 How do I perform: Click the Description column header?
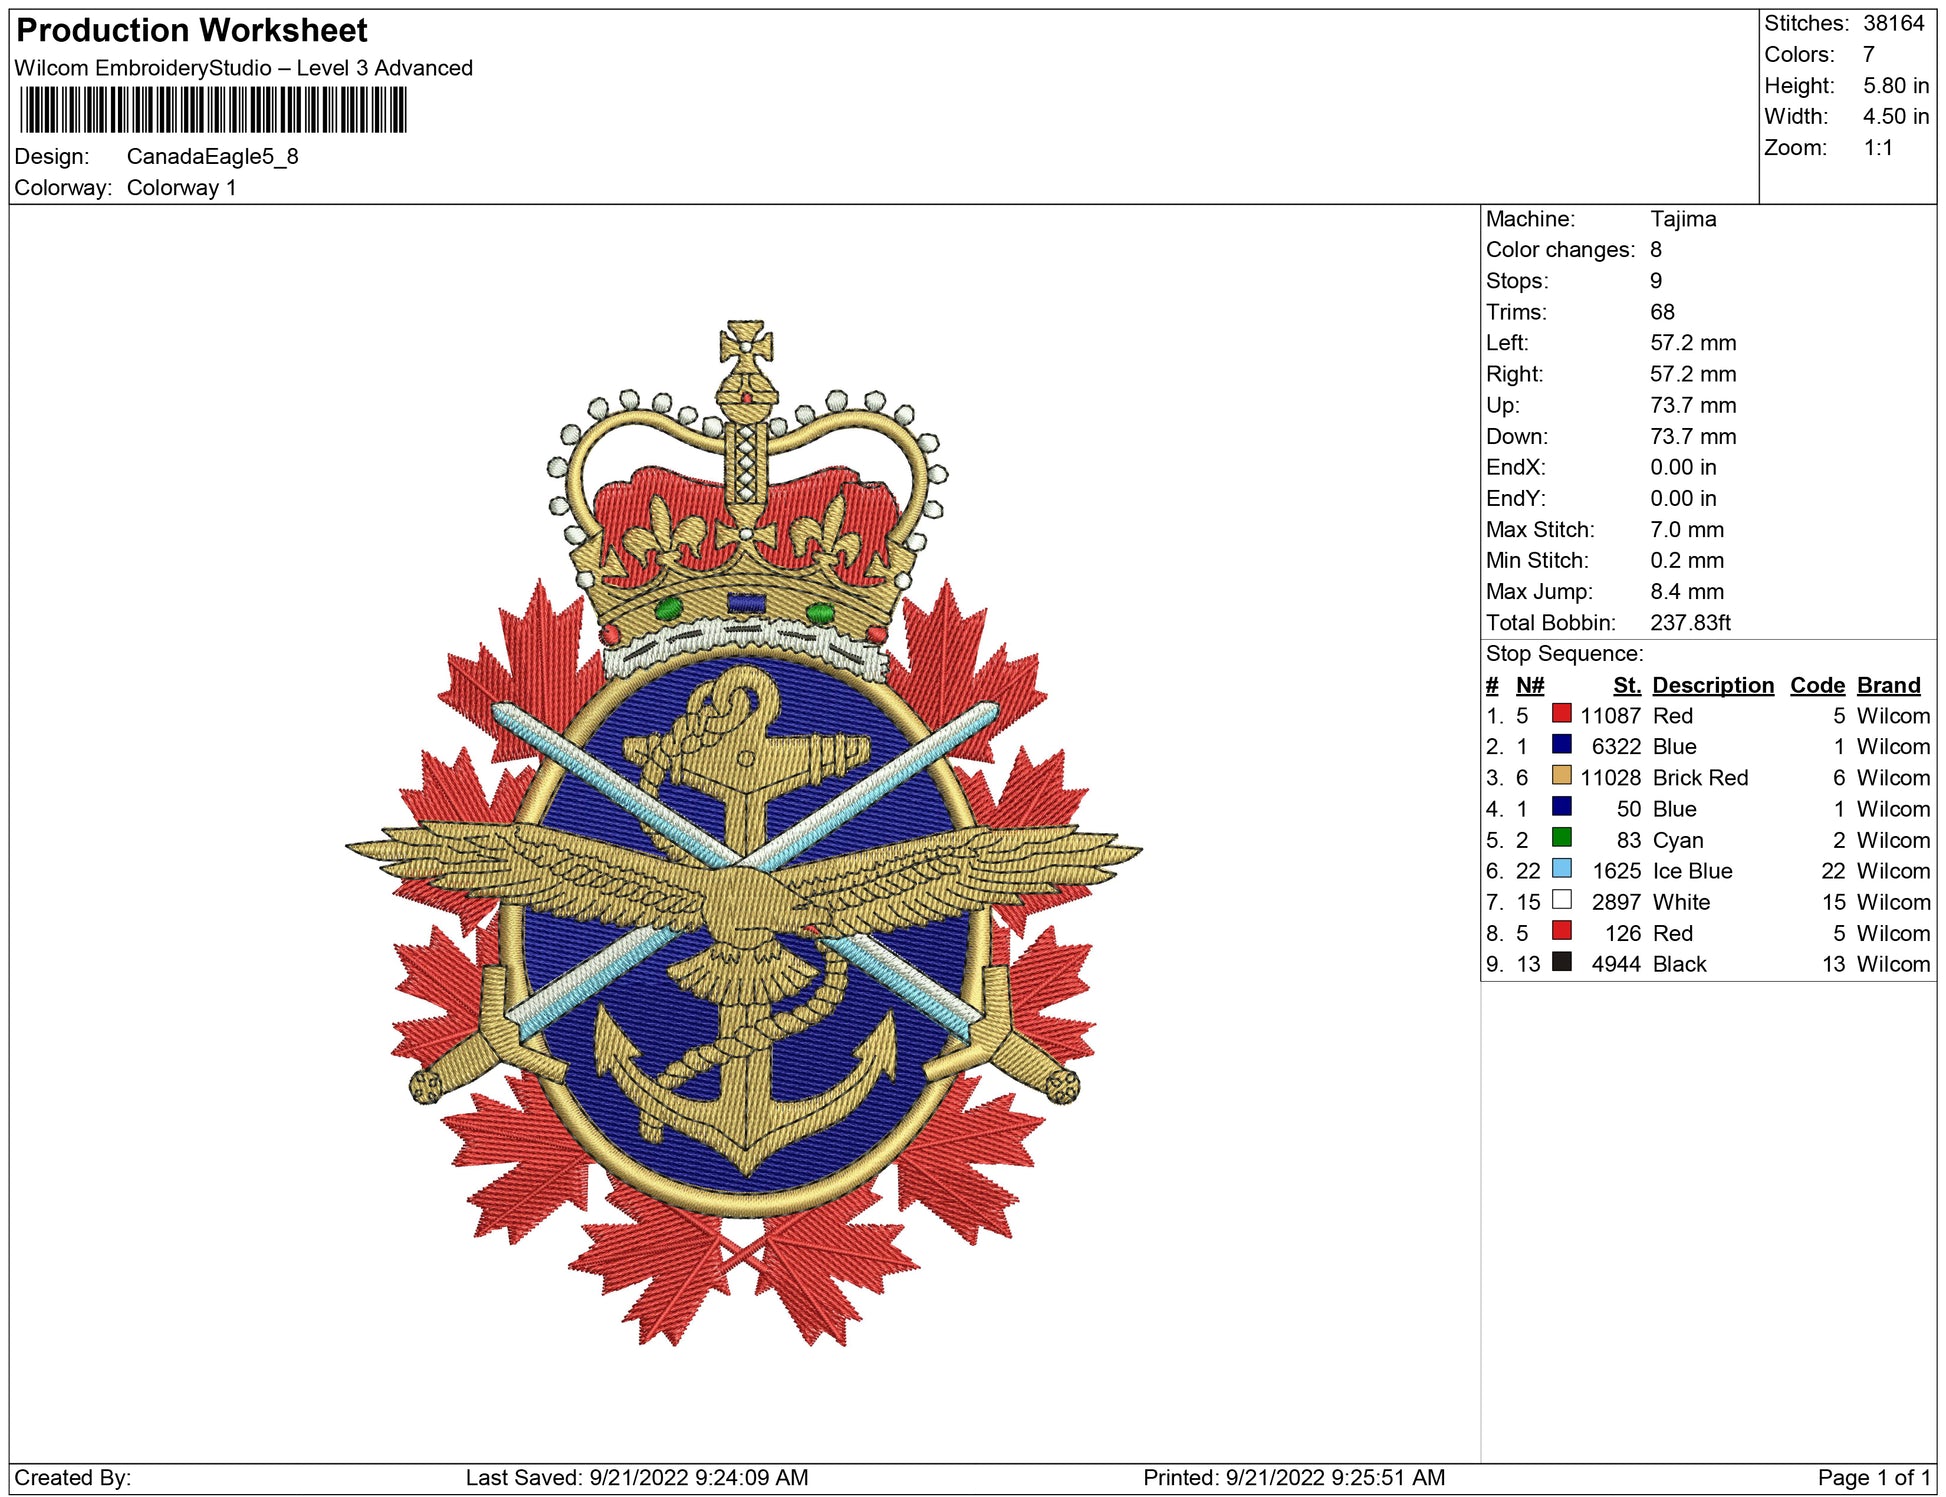pyautogui.click(x=1712, y=685)
